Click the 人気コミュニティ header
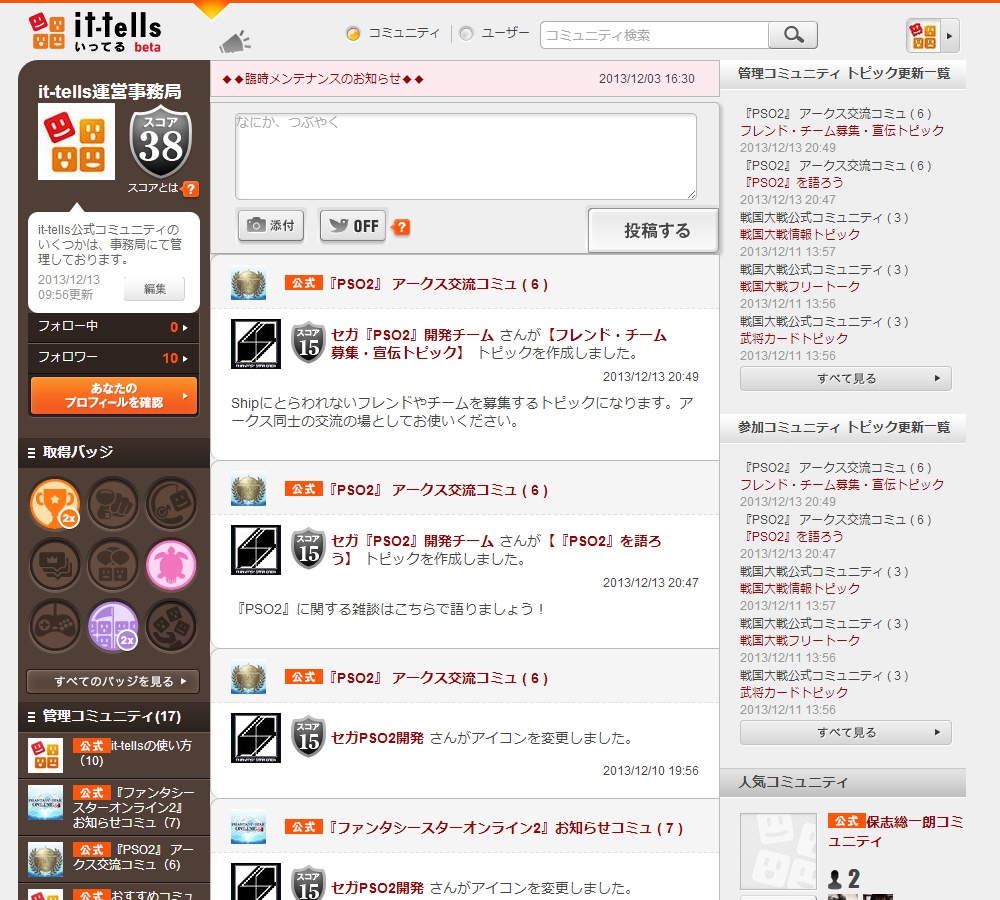 click(842, 783)
